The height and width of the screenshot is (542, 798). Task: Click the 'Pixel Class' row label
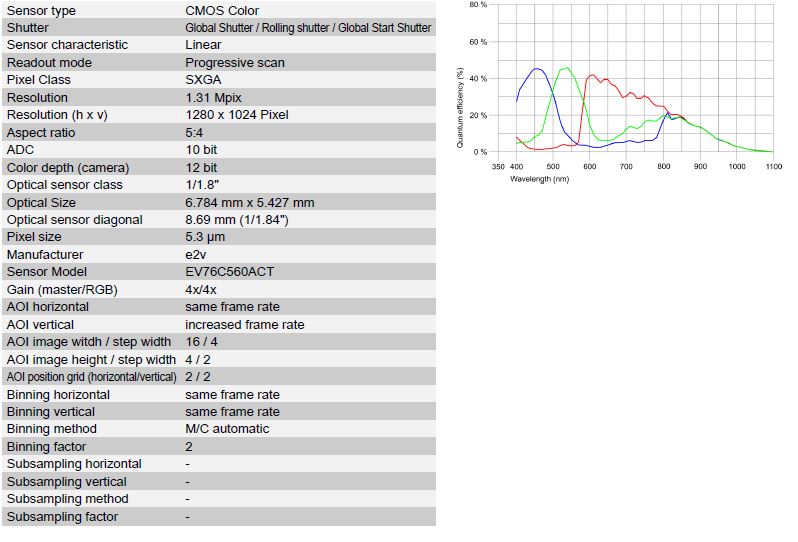pos(39,80)
